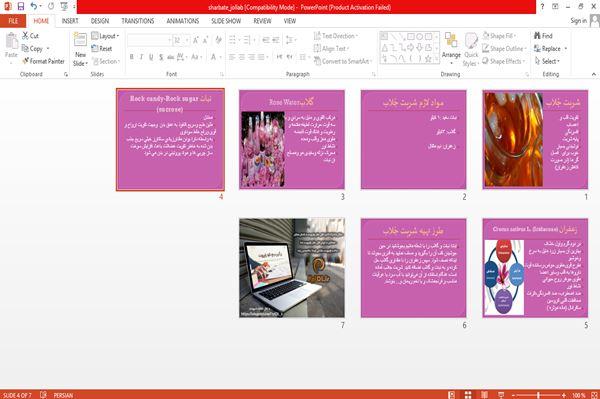Viewport: 600px width, 399px height.
Task: Toggle center text alignment
Action: [x=242, y=57]
